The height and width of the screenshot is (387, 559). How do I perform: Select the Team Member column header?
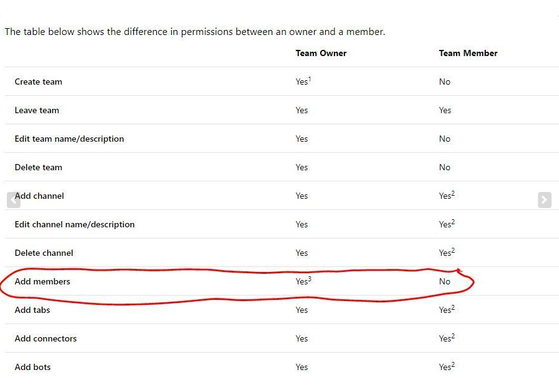468,53
